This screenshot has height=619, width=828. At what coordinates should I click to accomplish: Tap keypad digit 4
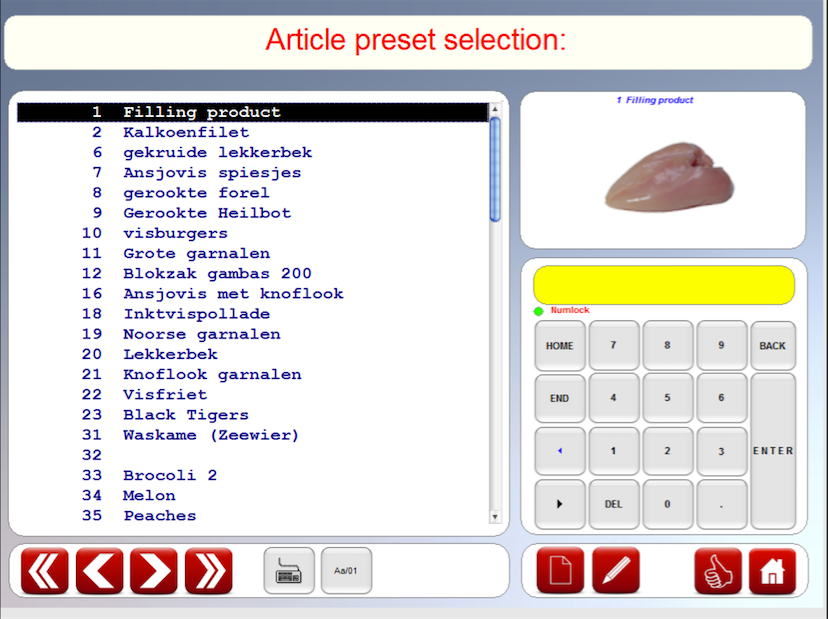pos(614,398)
